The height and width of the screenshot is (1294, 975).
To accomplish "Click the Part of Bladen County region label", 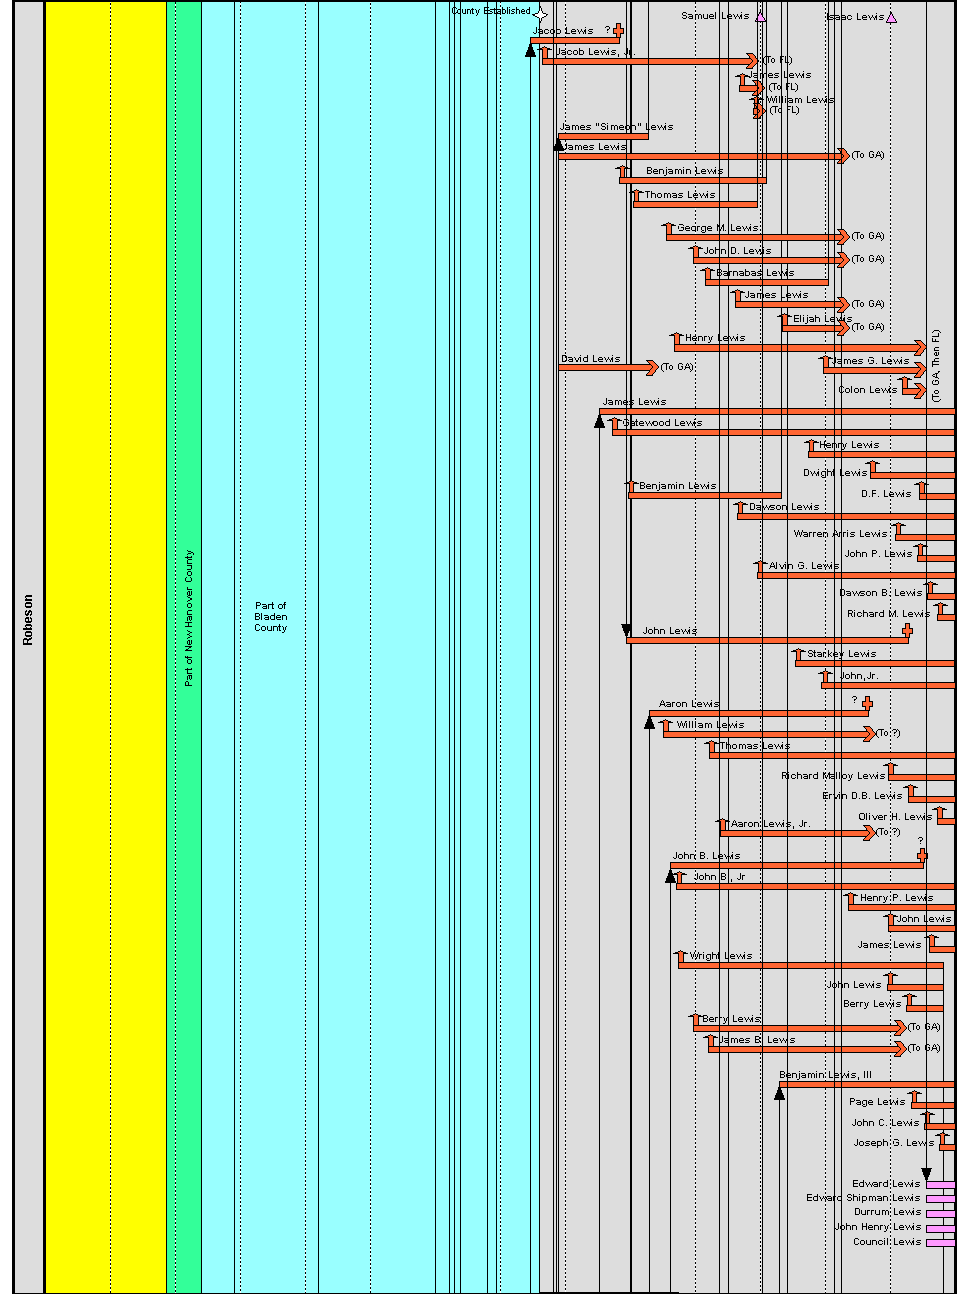I will tap(270, 617).
